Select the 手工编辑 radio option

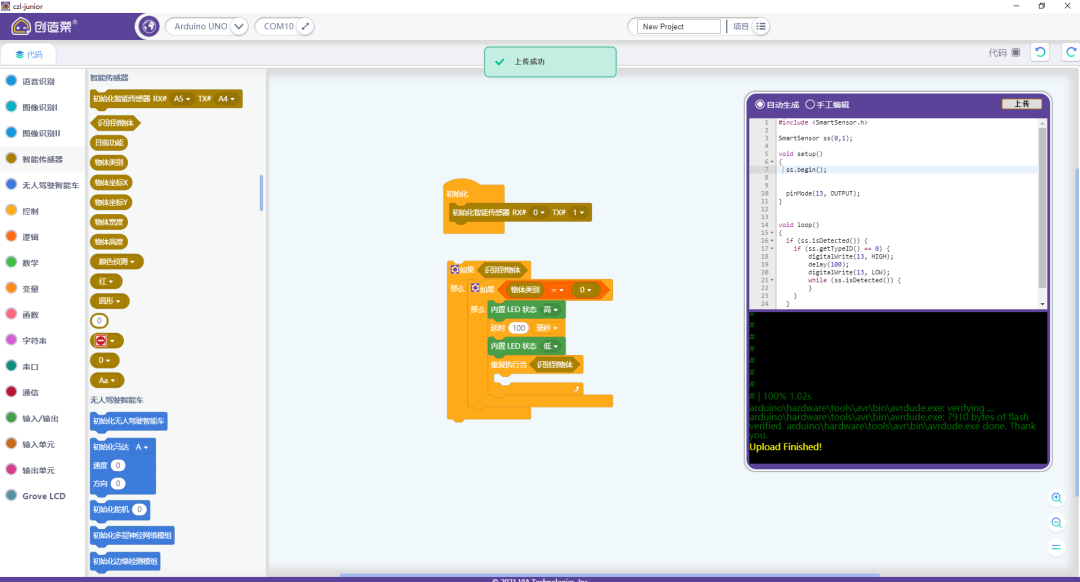[809, 104]
